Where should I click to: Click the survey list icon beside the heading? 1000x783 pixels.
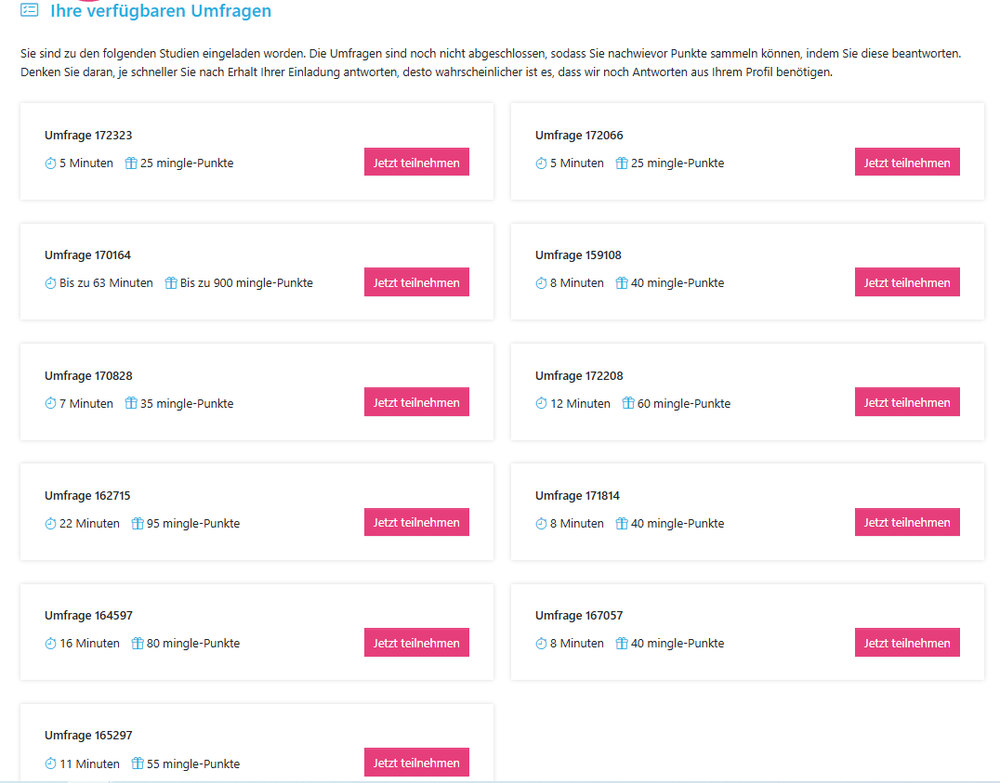coord(29,10)
